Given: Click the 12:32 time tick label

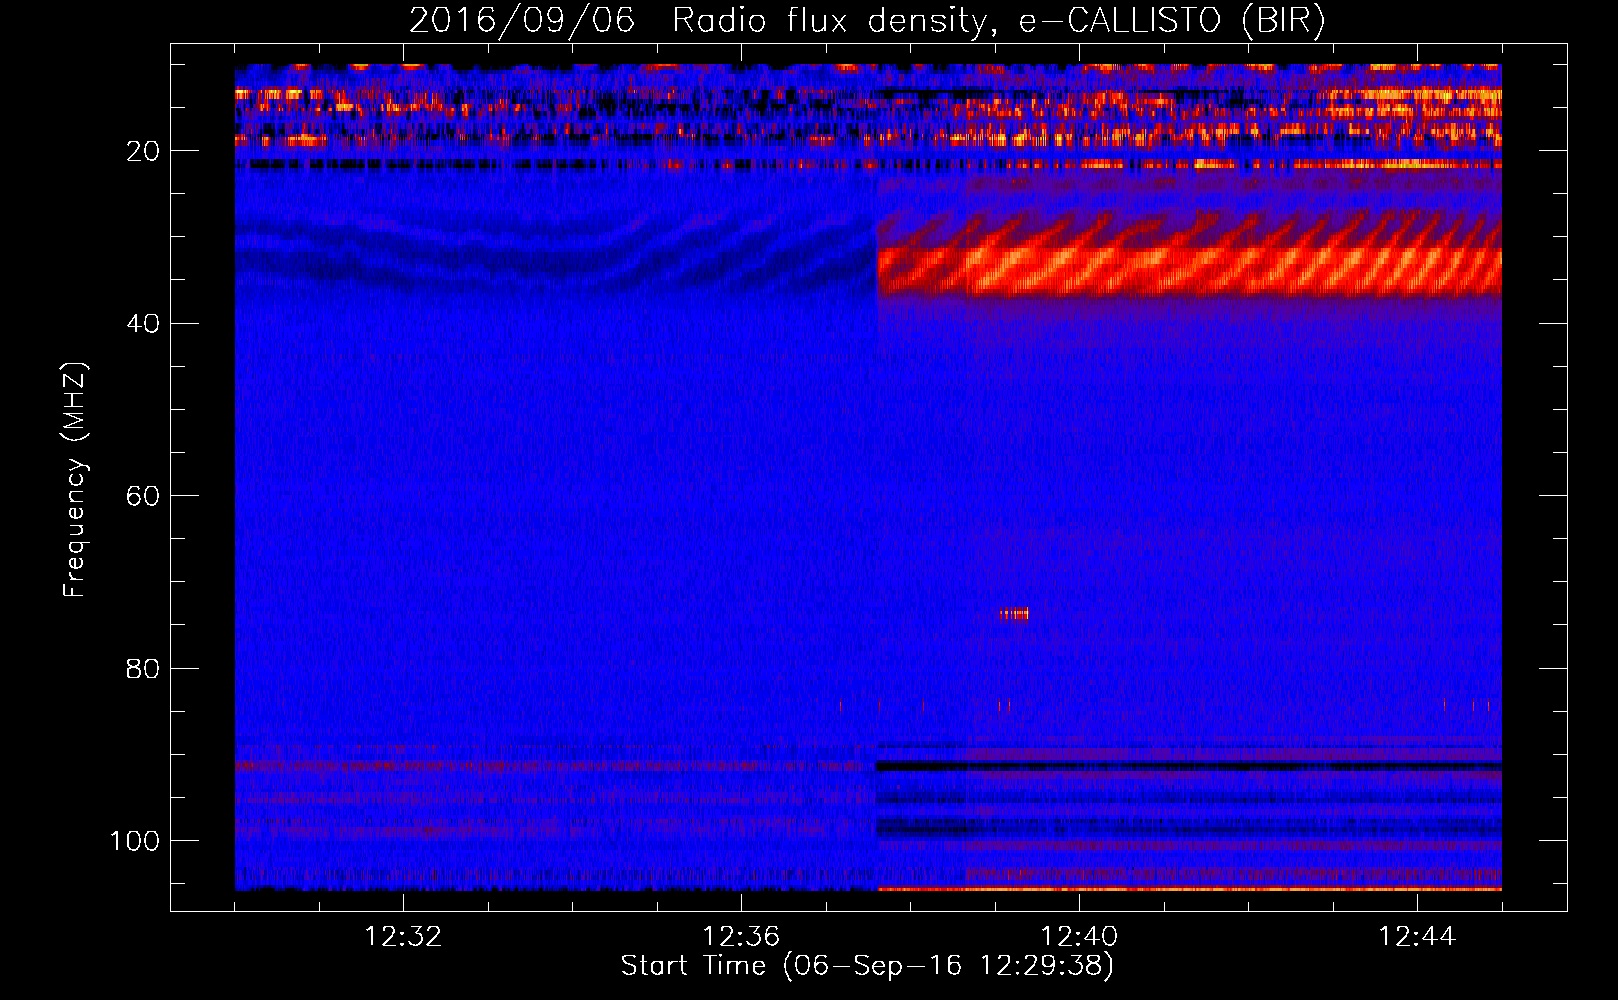Looking at the screenshot, I should [403, 937].
